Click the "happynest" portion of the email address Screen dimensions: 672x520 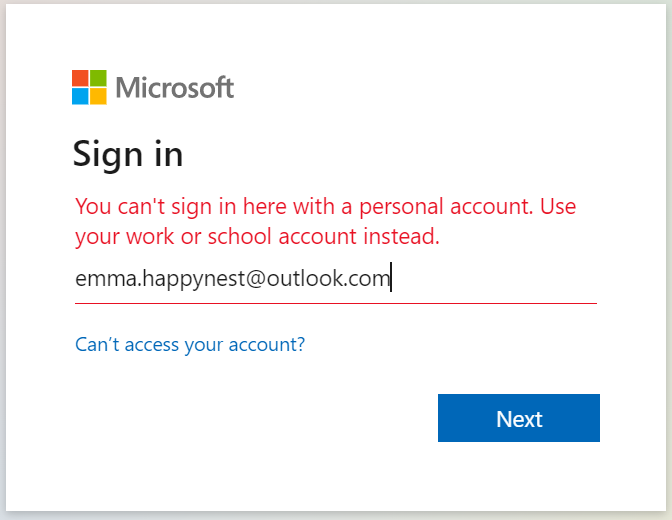pos(194,279)
